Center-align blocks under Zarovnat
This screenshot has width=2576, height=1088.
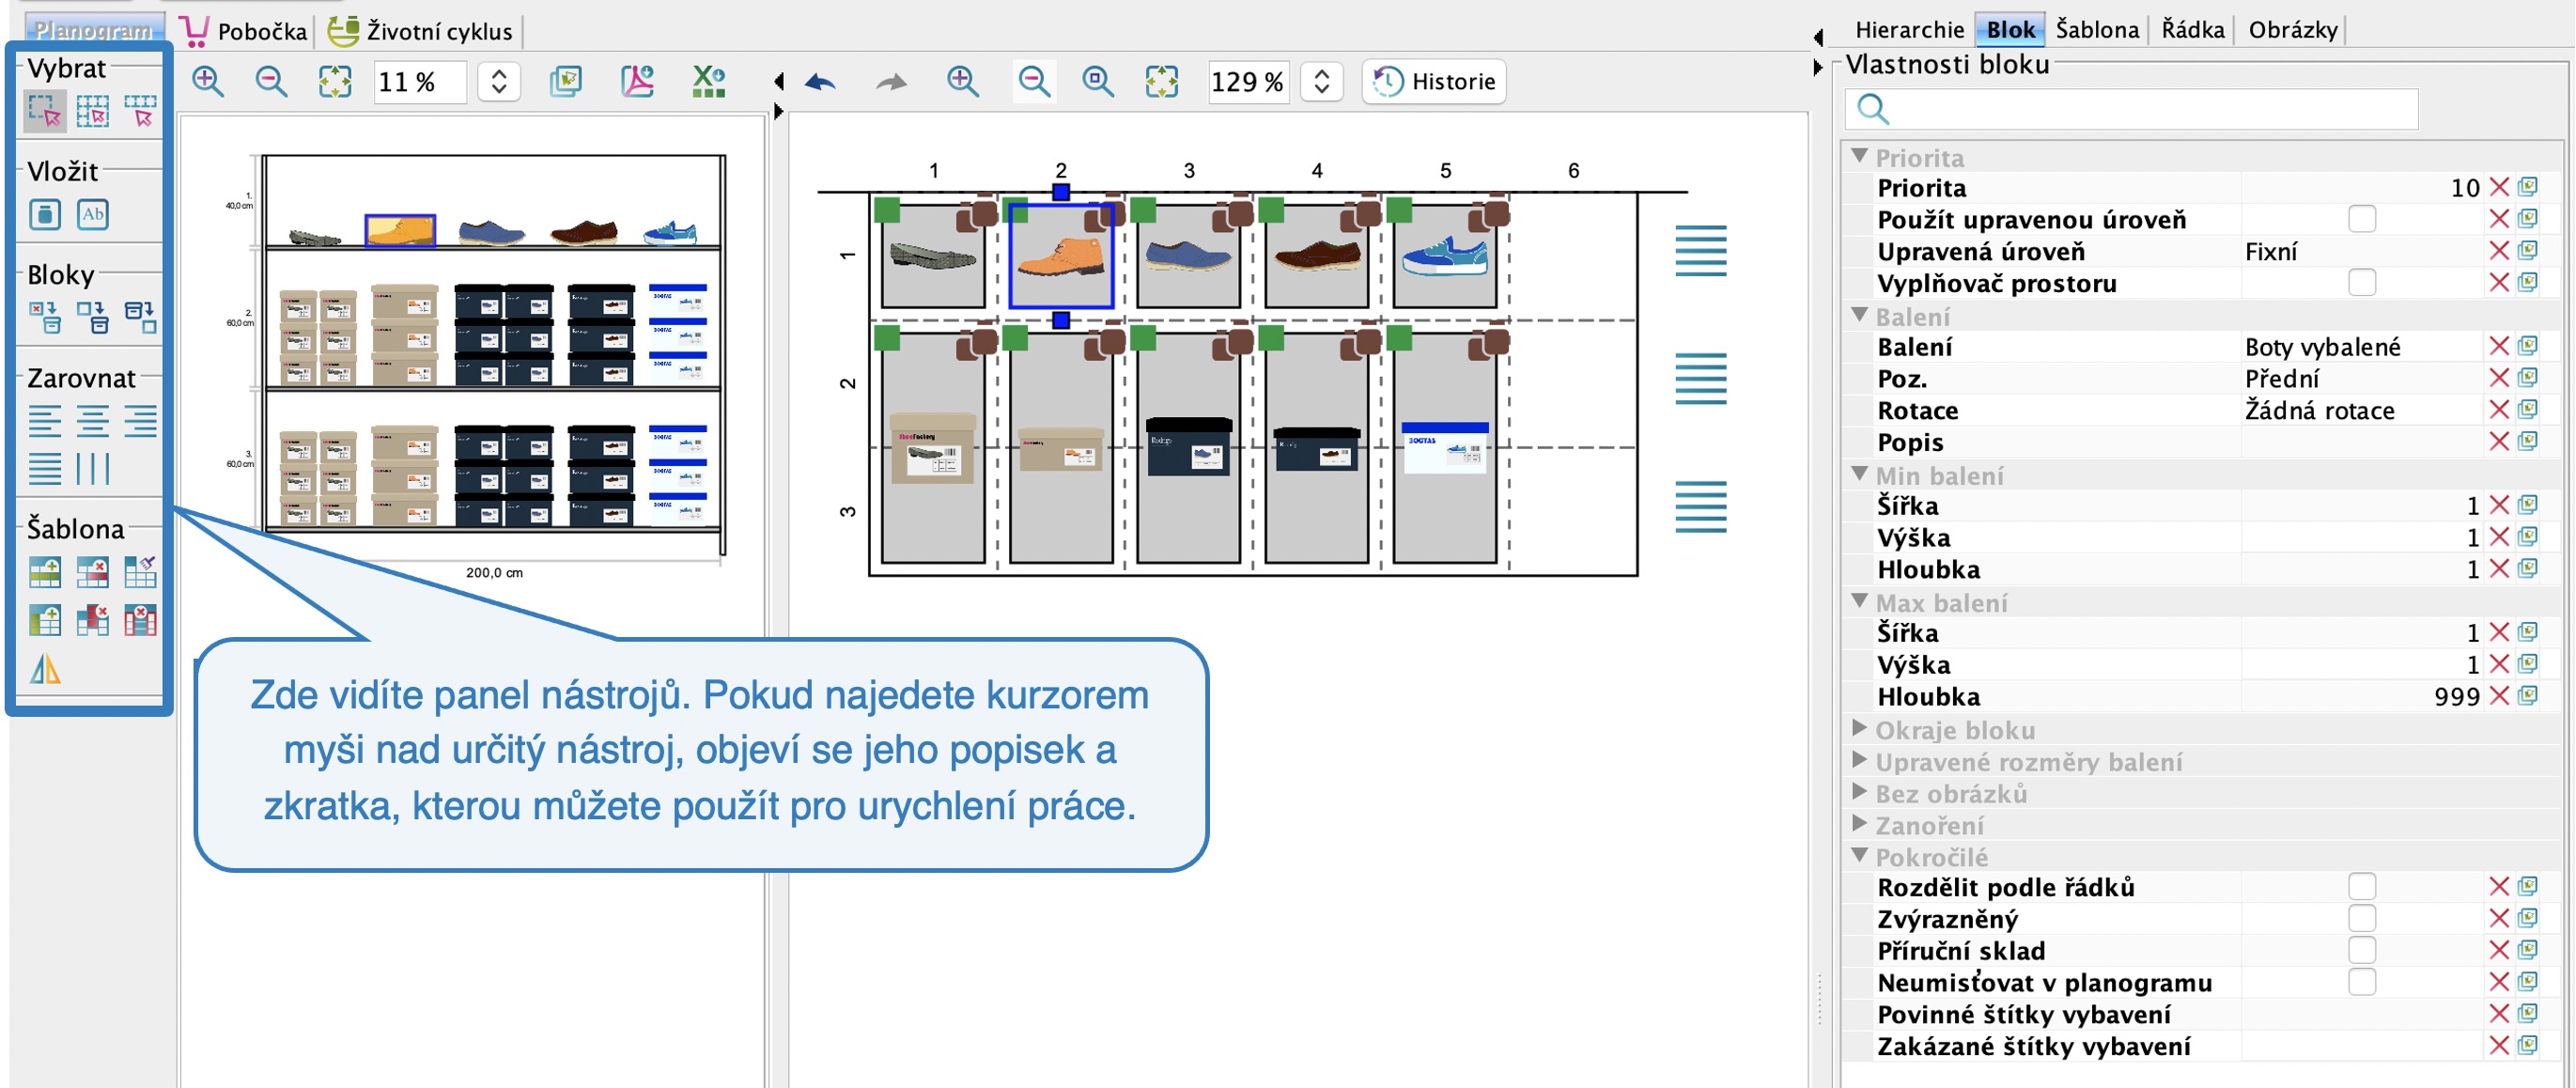[x=93, y=421]
